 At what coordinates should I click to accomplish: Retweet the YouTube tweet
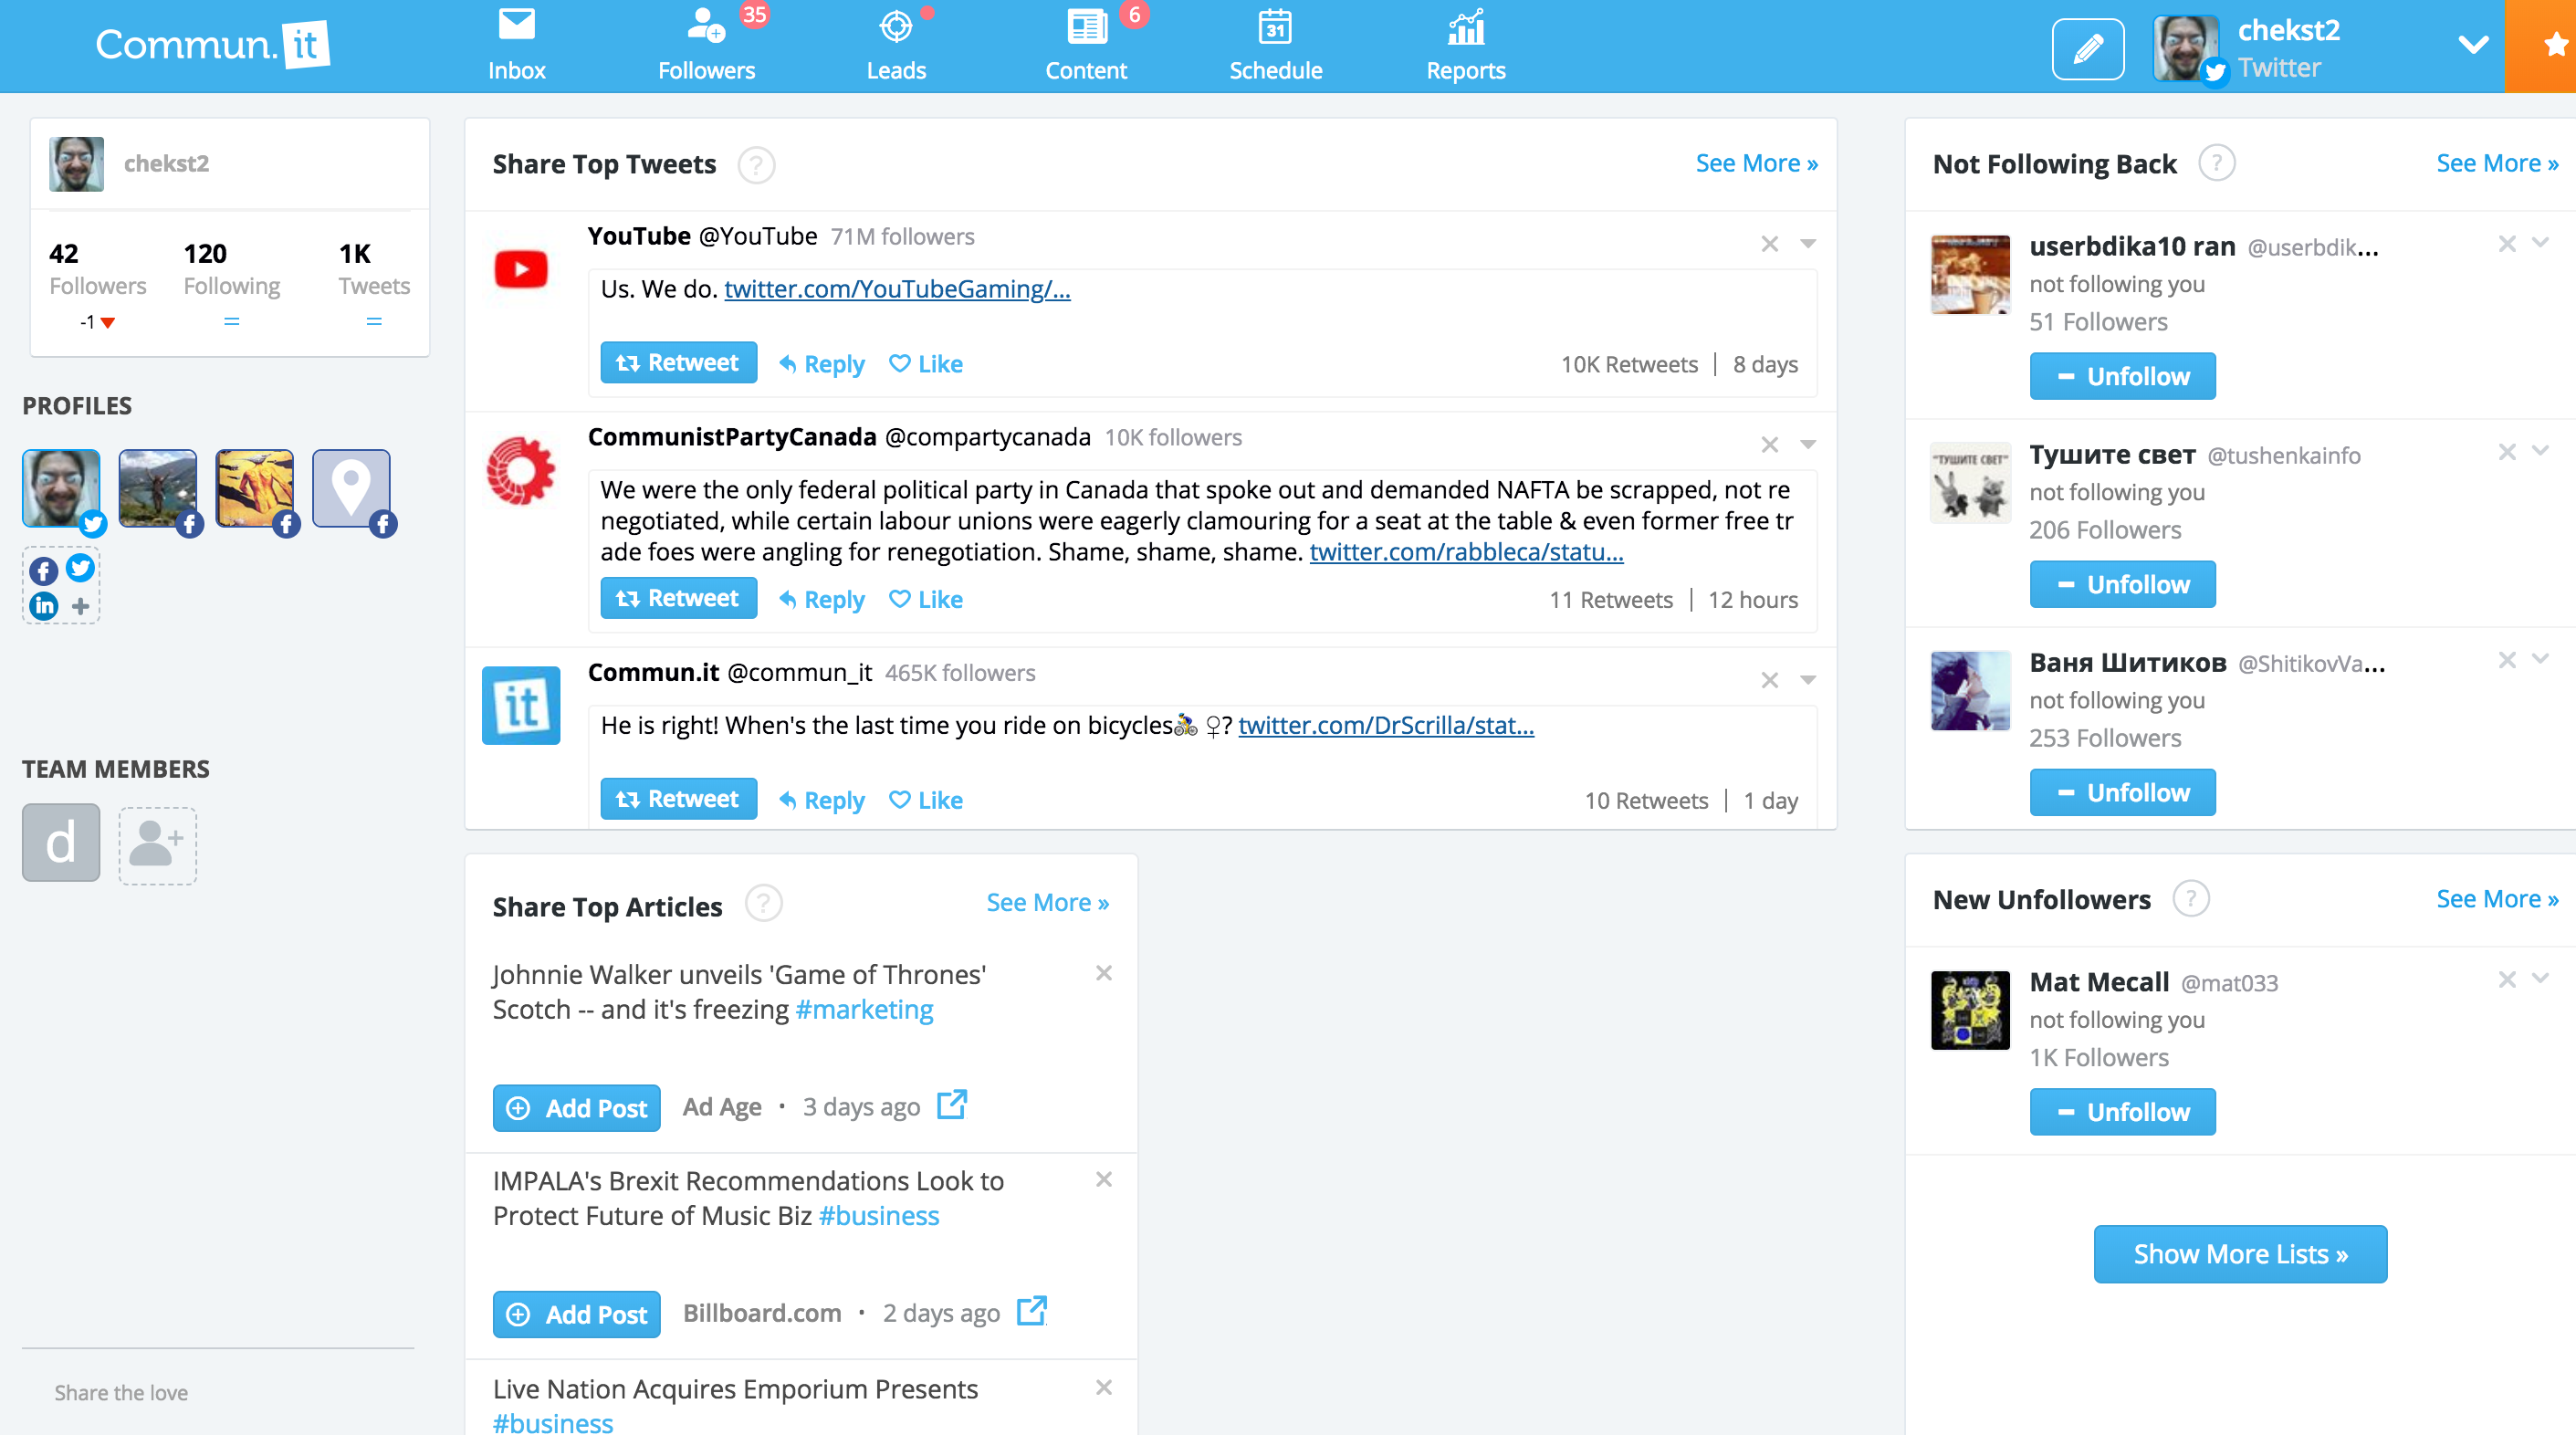[678, 362]
